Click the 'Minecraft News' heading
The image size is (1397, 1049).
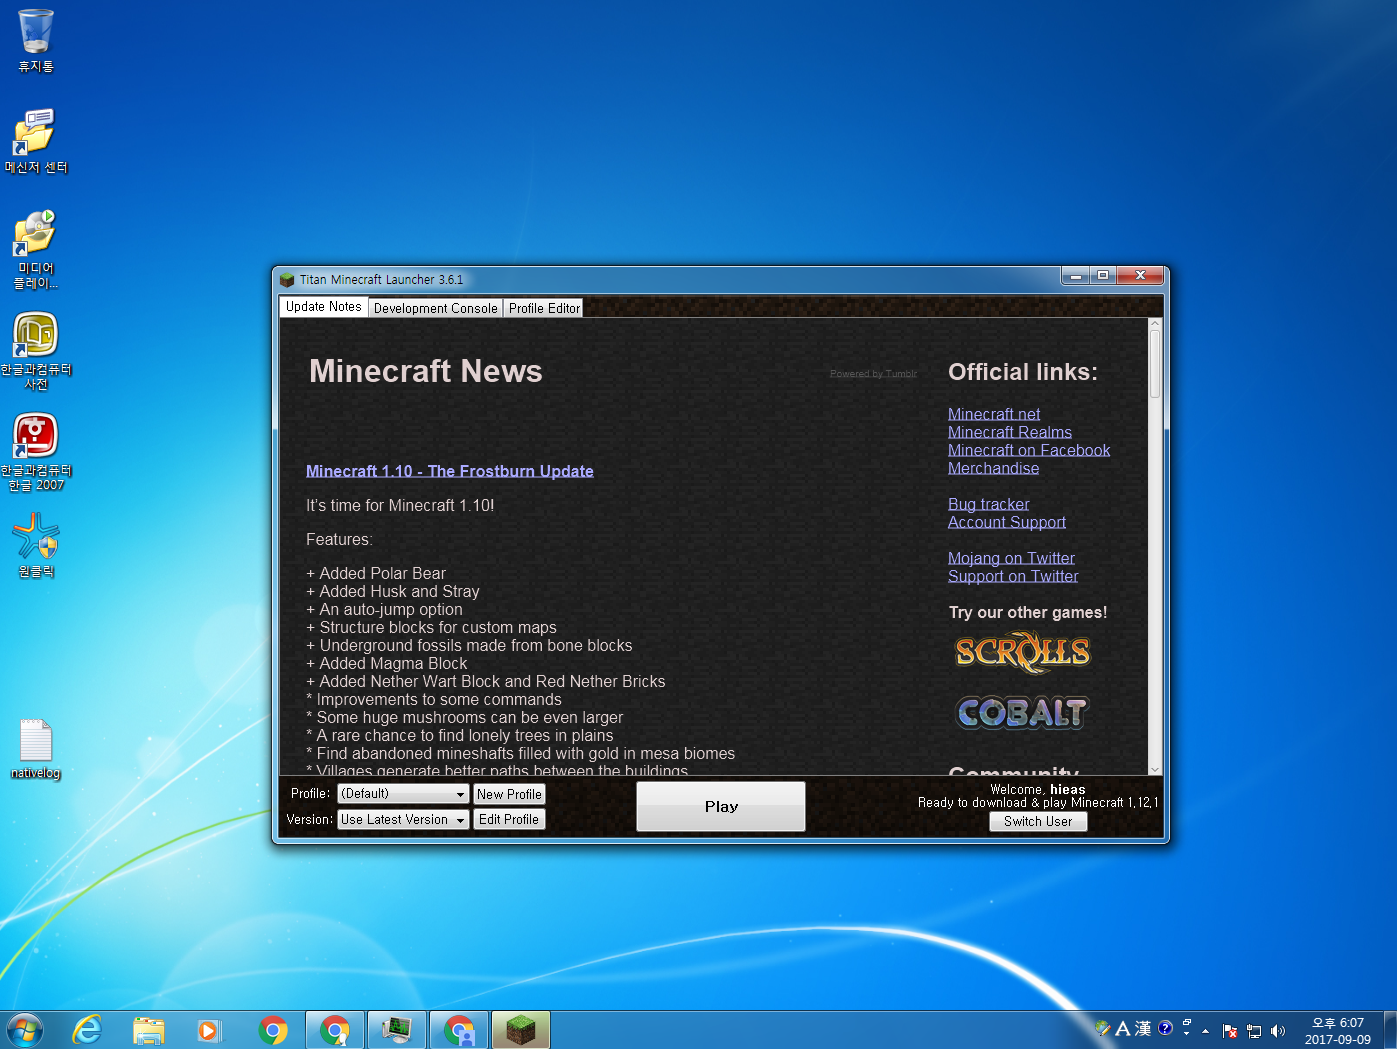point(426,371)
